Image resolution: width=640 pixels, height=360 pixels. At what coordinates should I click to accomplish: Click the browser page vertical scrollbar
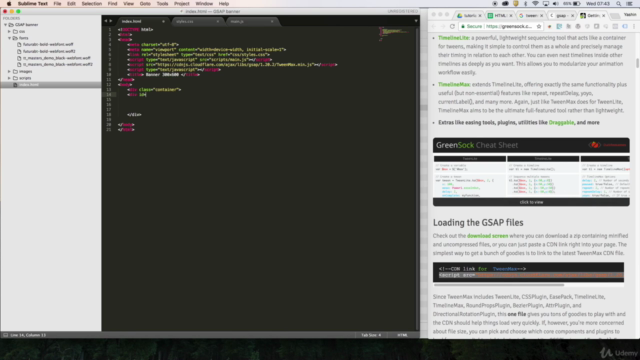click(637, 63)
